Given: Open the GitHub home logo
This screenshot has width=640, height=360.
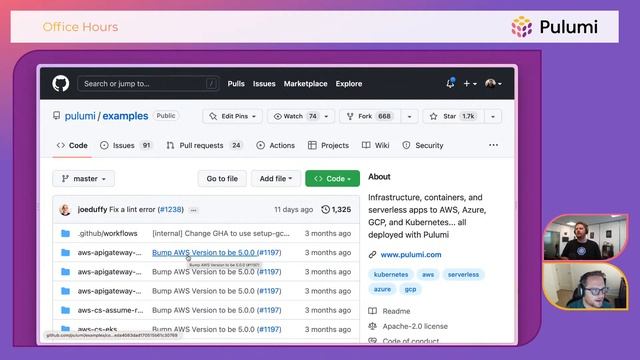Looking at the screenshot, I should (x=60, y=84).
